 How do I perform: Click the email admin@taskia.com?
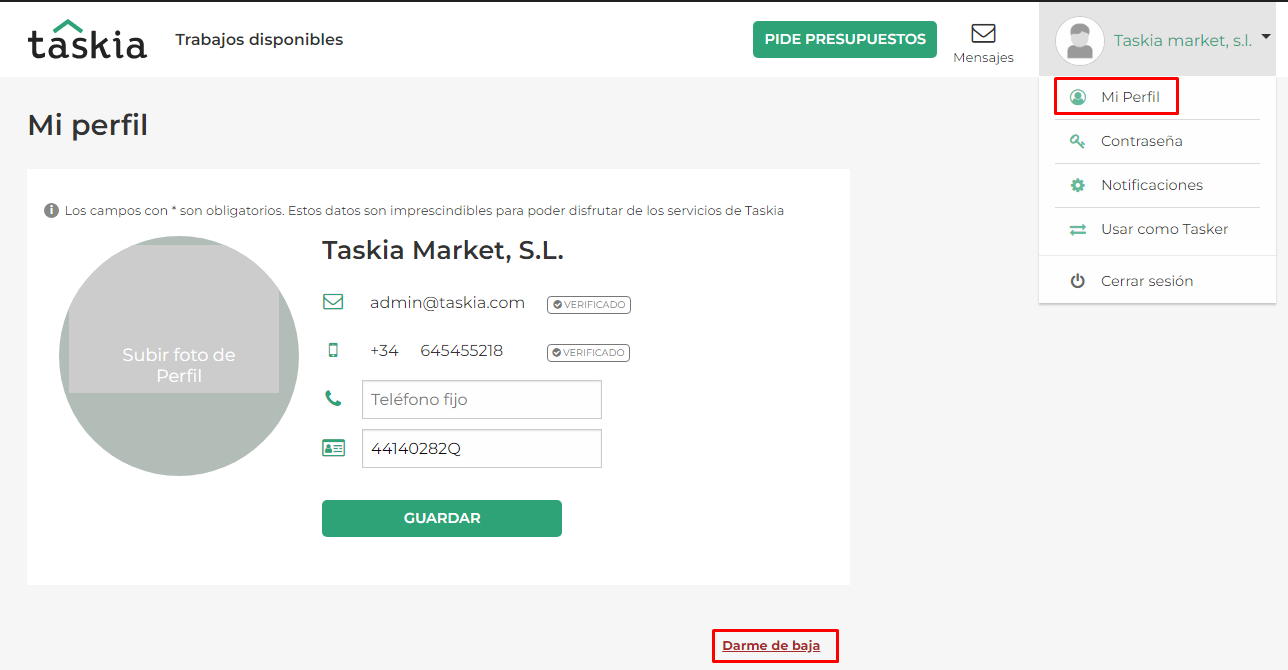[x=447, y=302]
